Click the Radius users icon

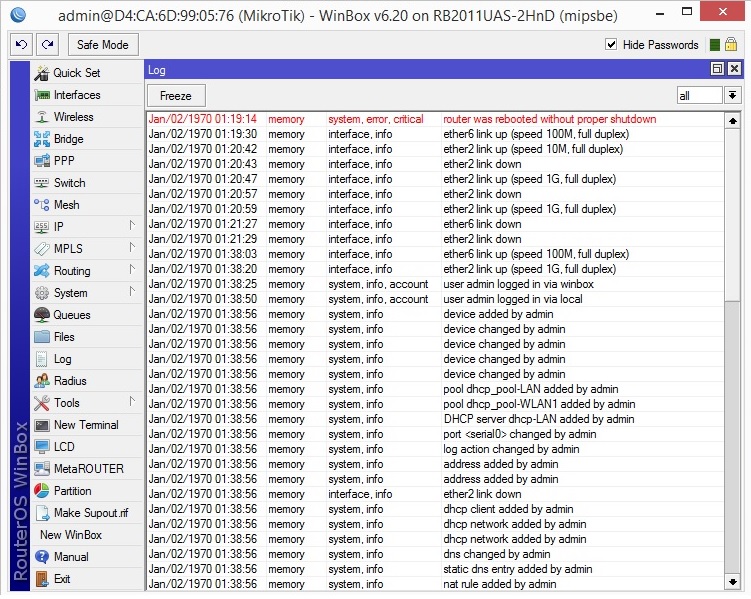click(42, 381)
